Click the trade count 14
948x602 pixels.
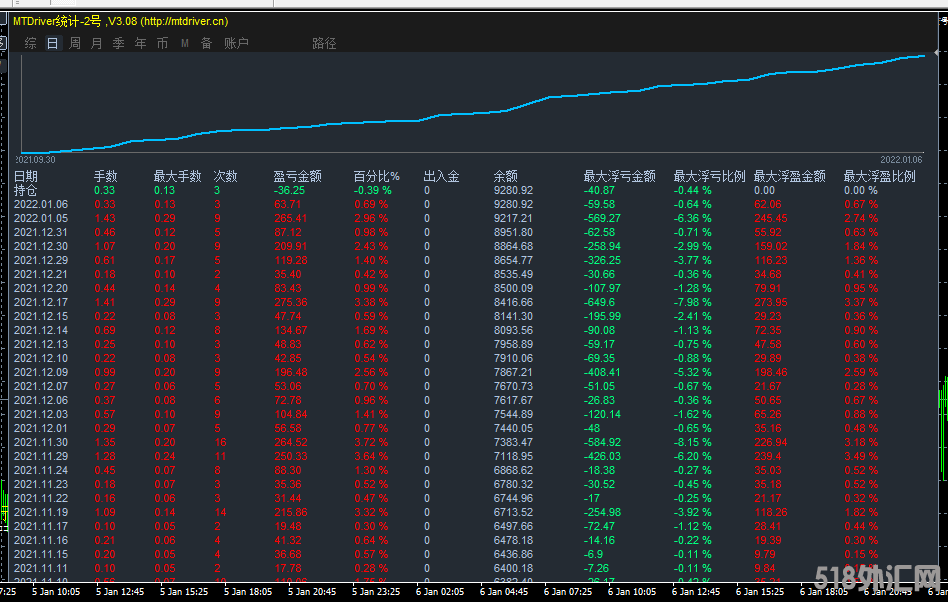220,512
